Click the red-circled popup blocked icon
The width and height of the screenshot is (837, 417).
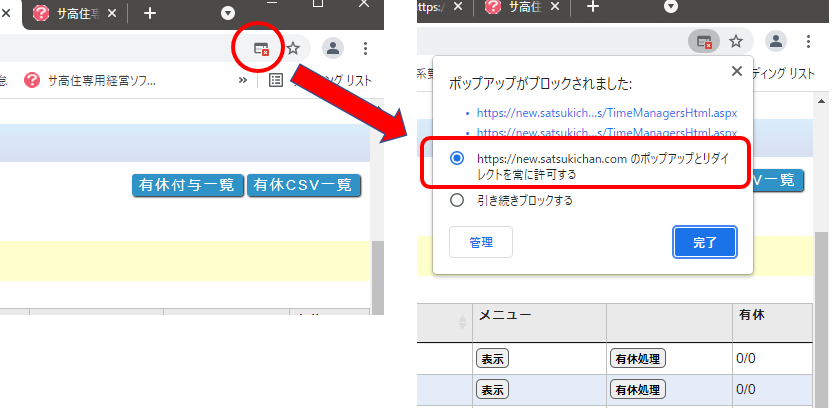(x=261, y=48)
